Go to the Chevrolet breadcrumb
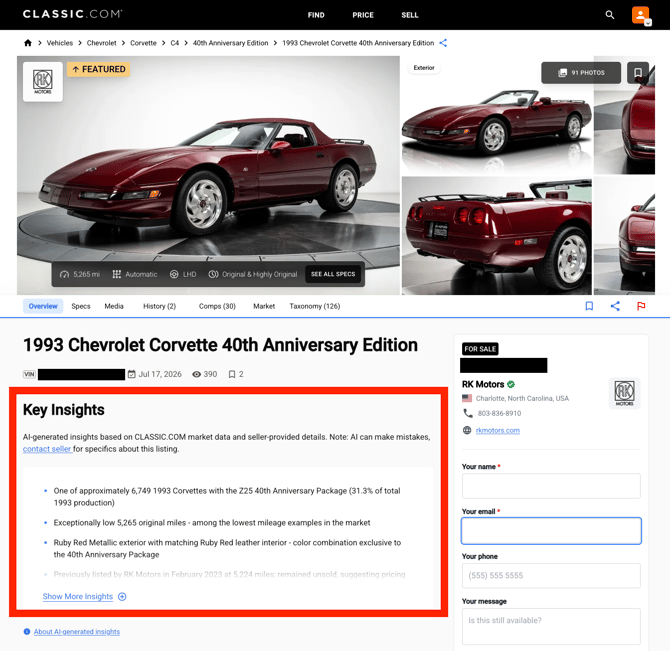The height and width of the screenshot is (651, 670). click(x=101, y=43)
